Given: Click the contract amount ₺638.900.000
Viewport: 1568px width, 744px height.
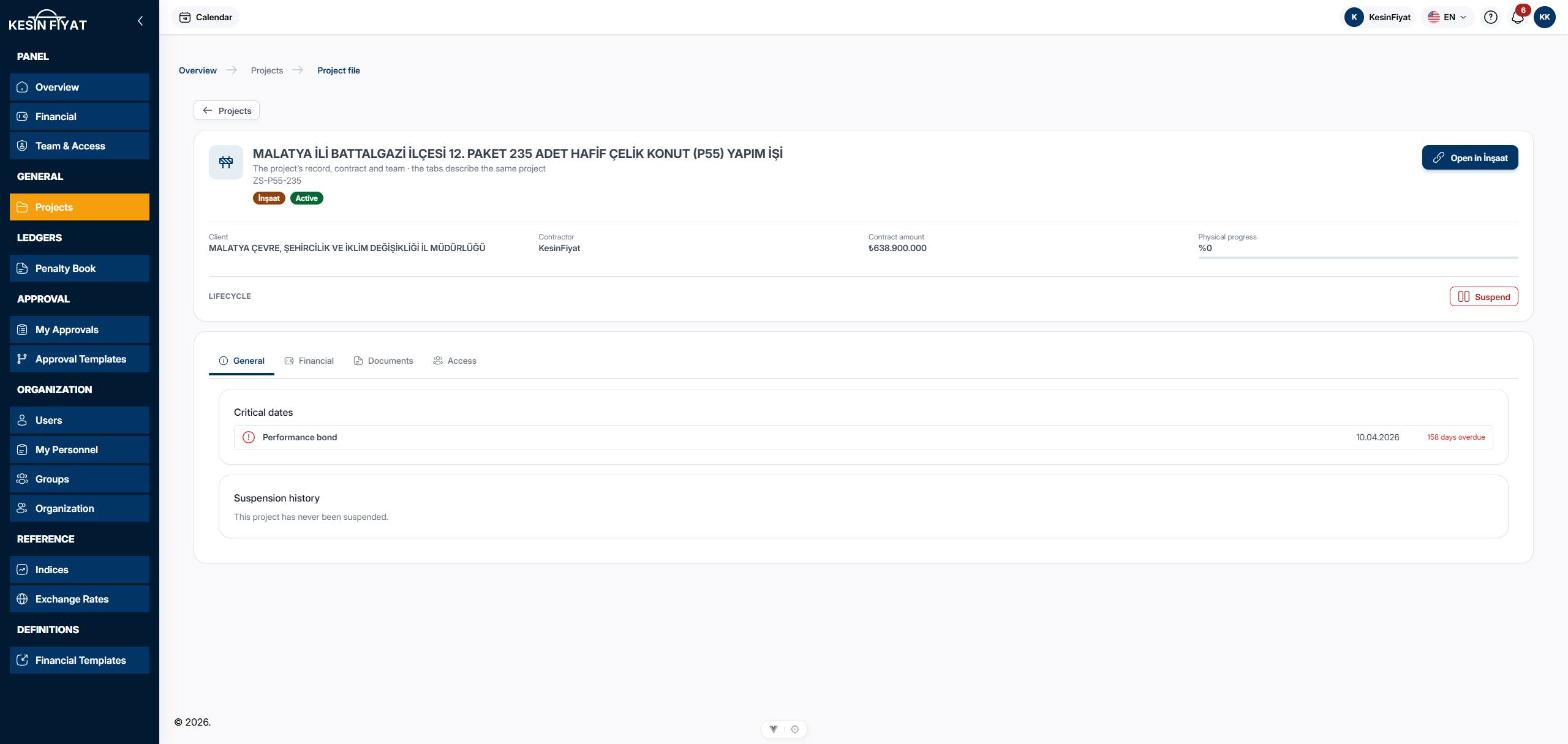Looking at the screenshot, I should (897, 248).
